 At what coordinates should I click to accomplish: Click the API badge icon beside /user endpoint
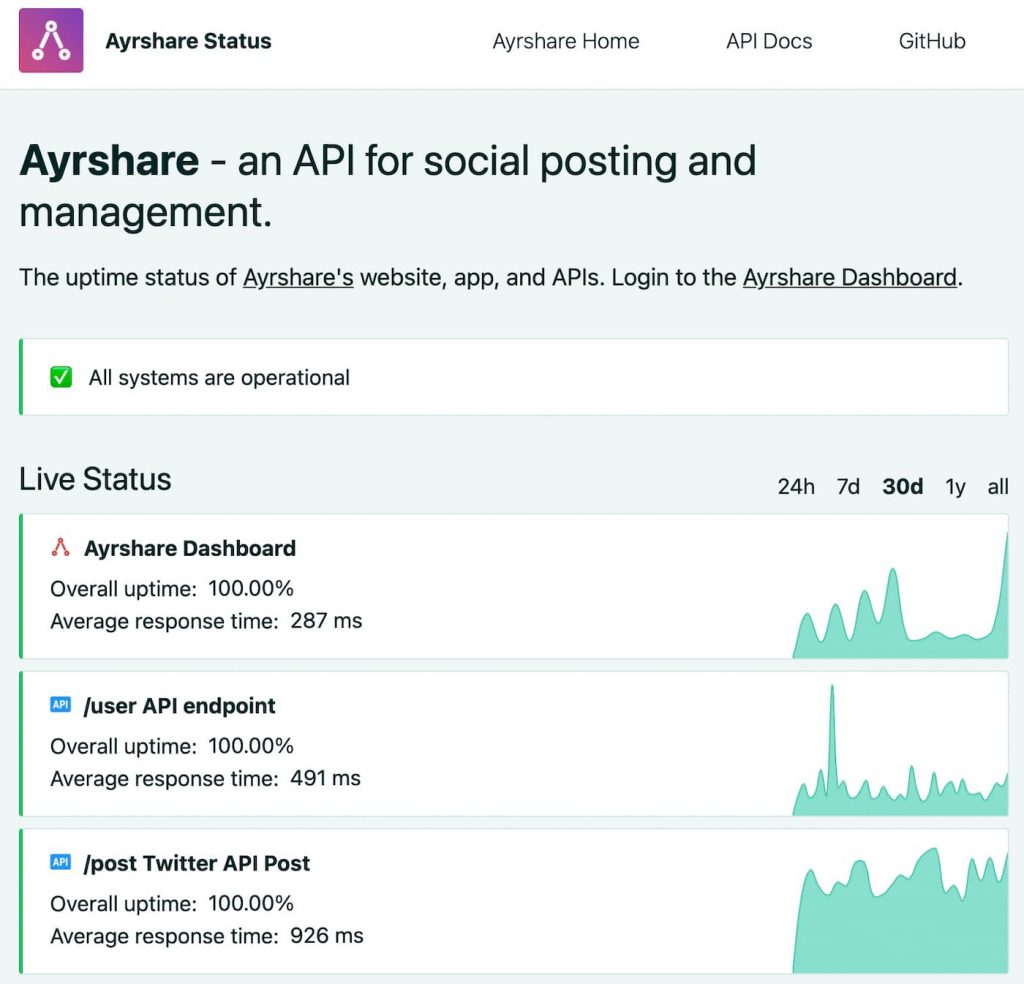(x=60, y=705)
